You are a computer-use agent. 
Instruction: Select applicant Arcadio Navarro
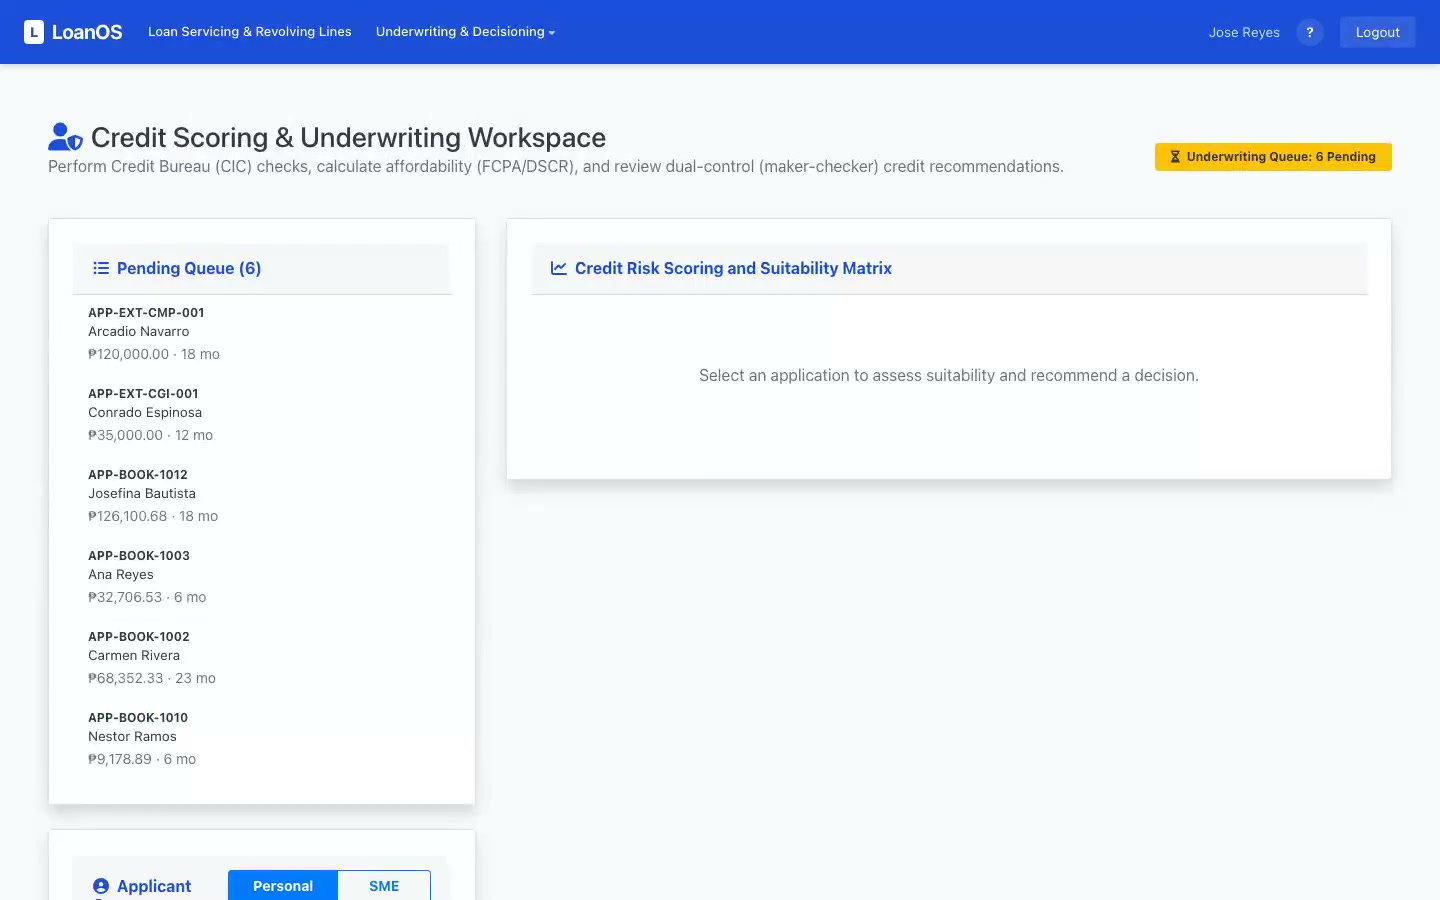tap(138, 332)
